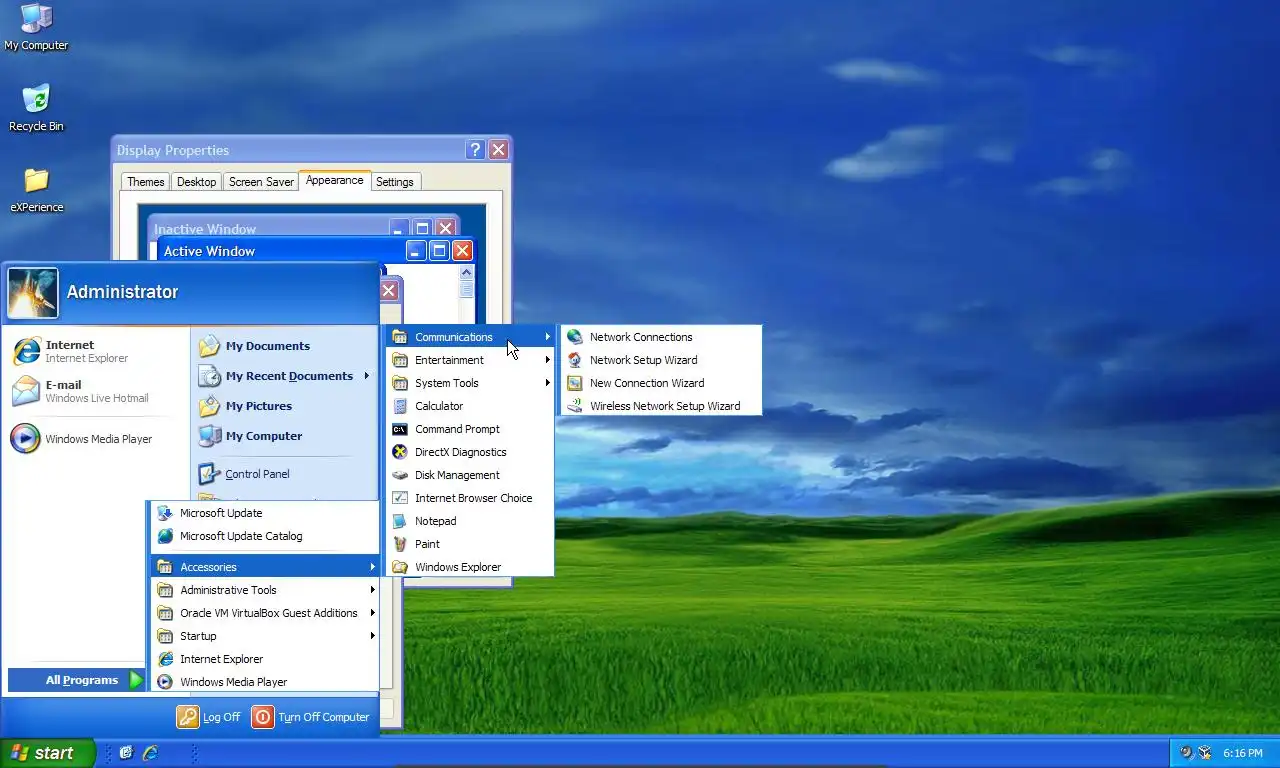Start the Network Setup Wizard
Screen dimensions: 1280x768
click(661, 360)
